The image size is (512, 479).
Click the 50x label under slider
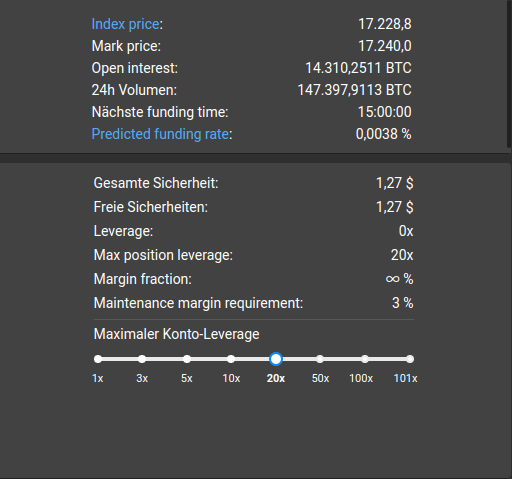tap(320, 378)
